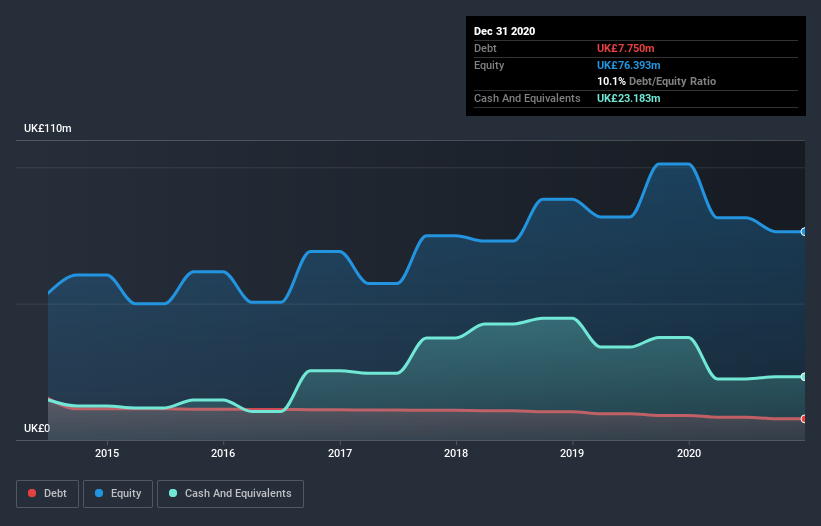The image size is (821, 526).
Task: Click the blue Equity endpoint marker
Action: [x=804, y=232]
